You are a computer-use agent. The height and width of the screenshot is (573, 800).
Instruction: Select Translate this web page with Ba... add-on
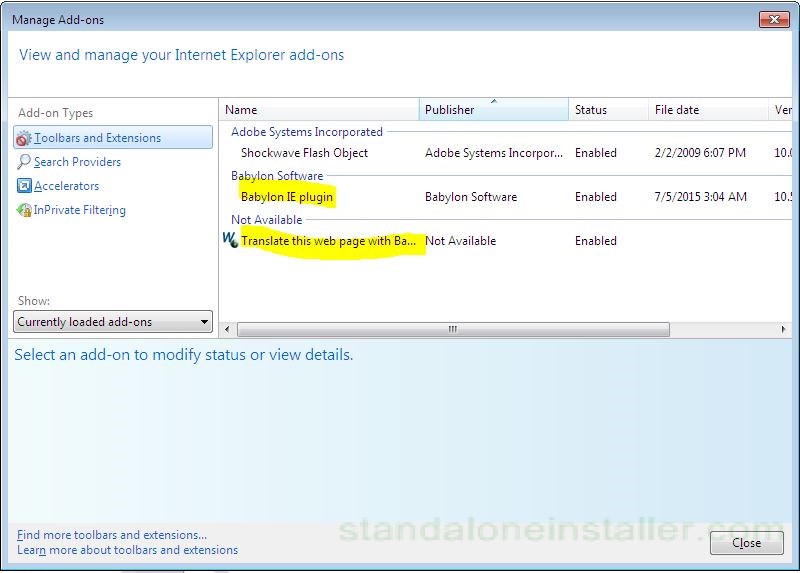[x=328, y=241]
